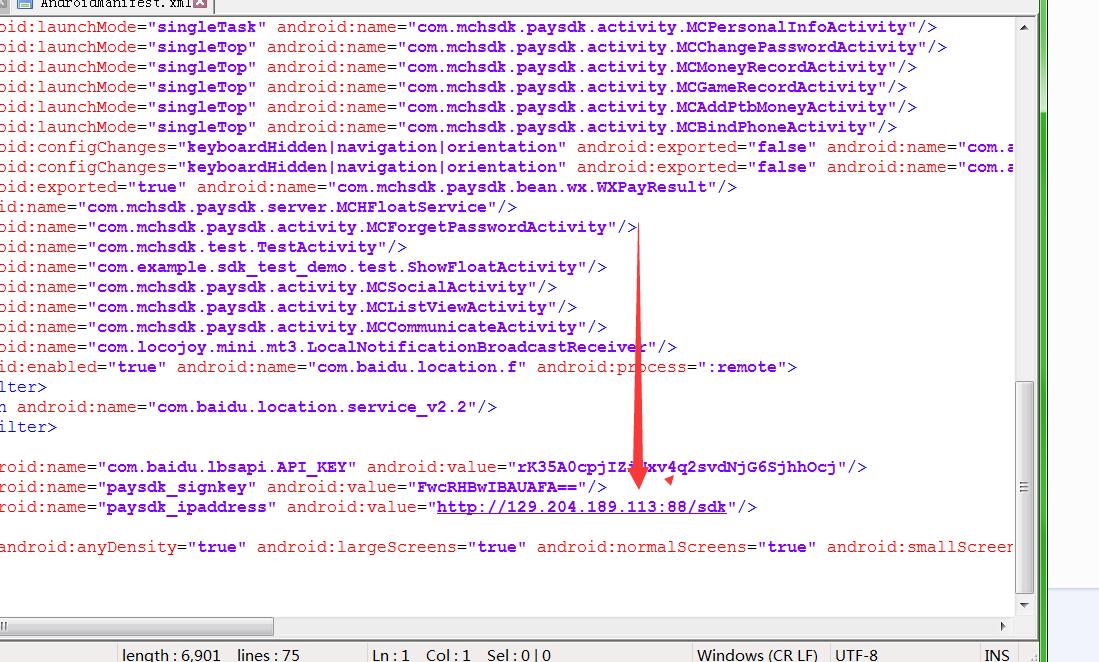Image resolution: width=1099 pixels, height=662 pixels.
Task: Click the Windows (CR LF) line ending indicator
Action: (757, 655)
